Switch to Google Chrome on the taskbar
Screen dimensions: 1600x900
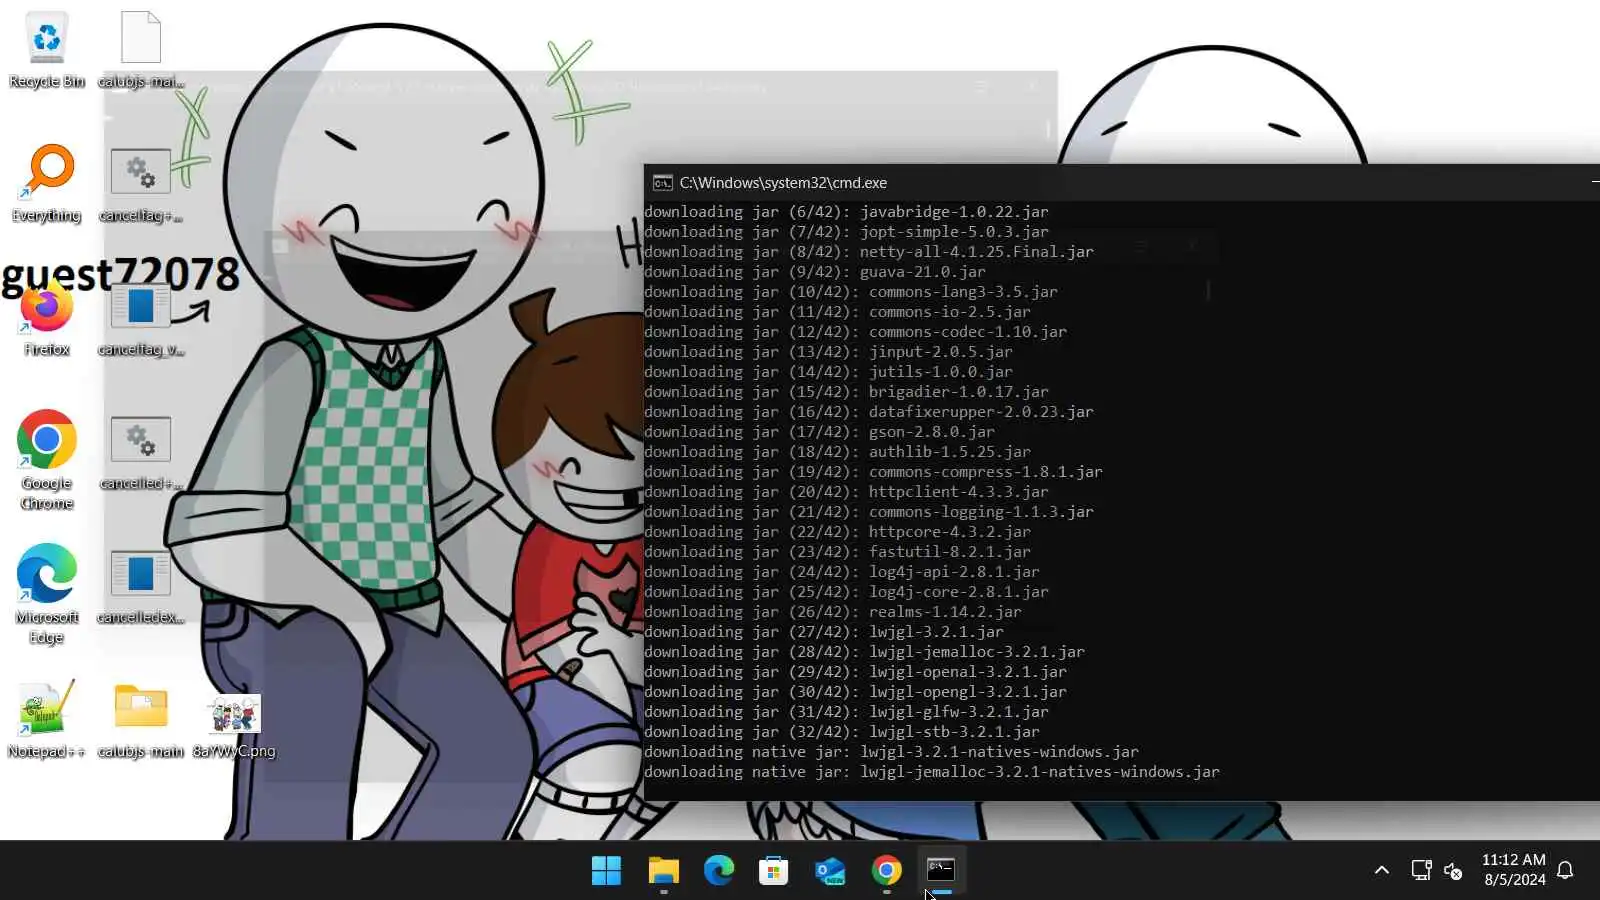886,871
